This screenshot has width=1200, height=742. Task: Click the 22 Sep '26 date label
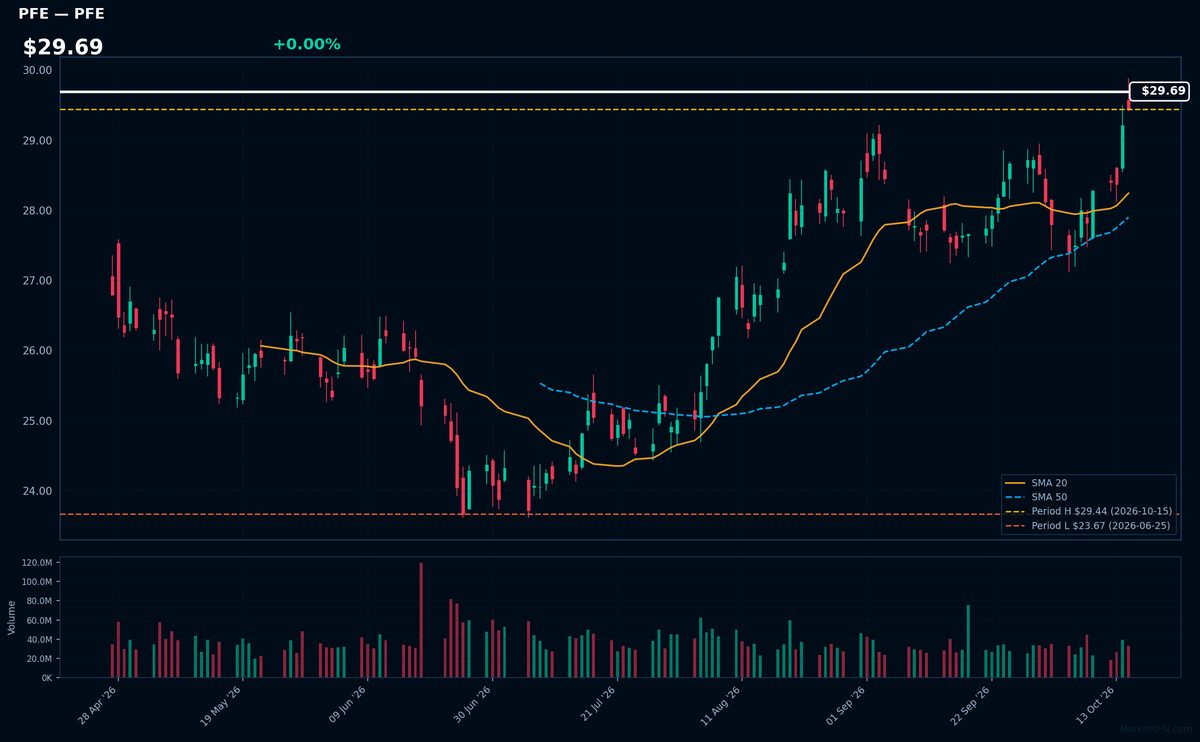[x=972, y=705]
